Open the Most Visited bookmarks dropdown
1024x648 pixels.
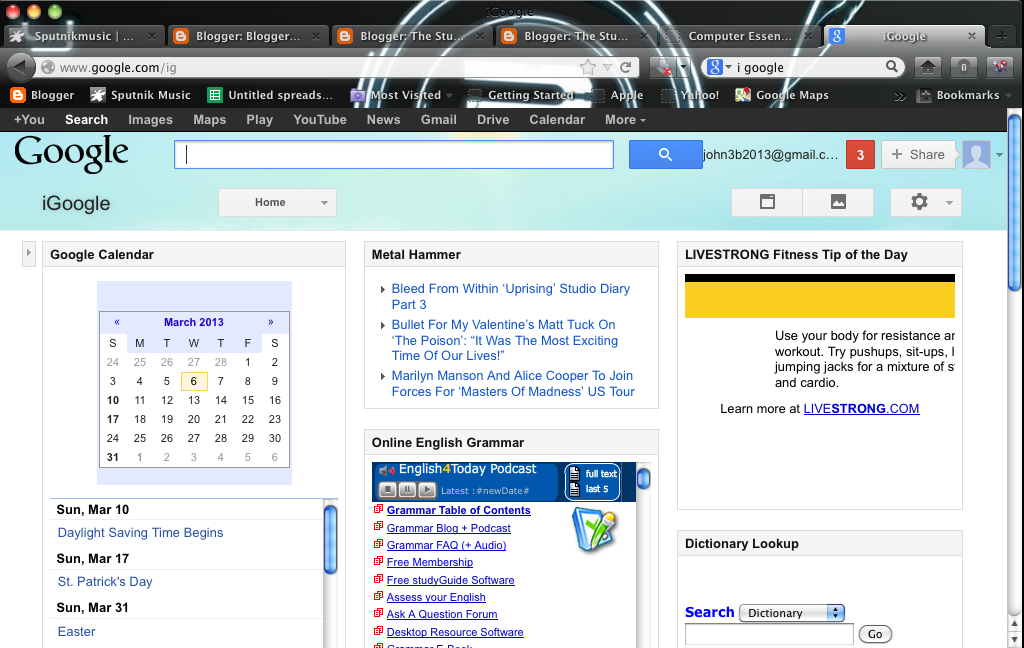[402, 95]
